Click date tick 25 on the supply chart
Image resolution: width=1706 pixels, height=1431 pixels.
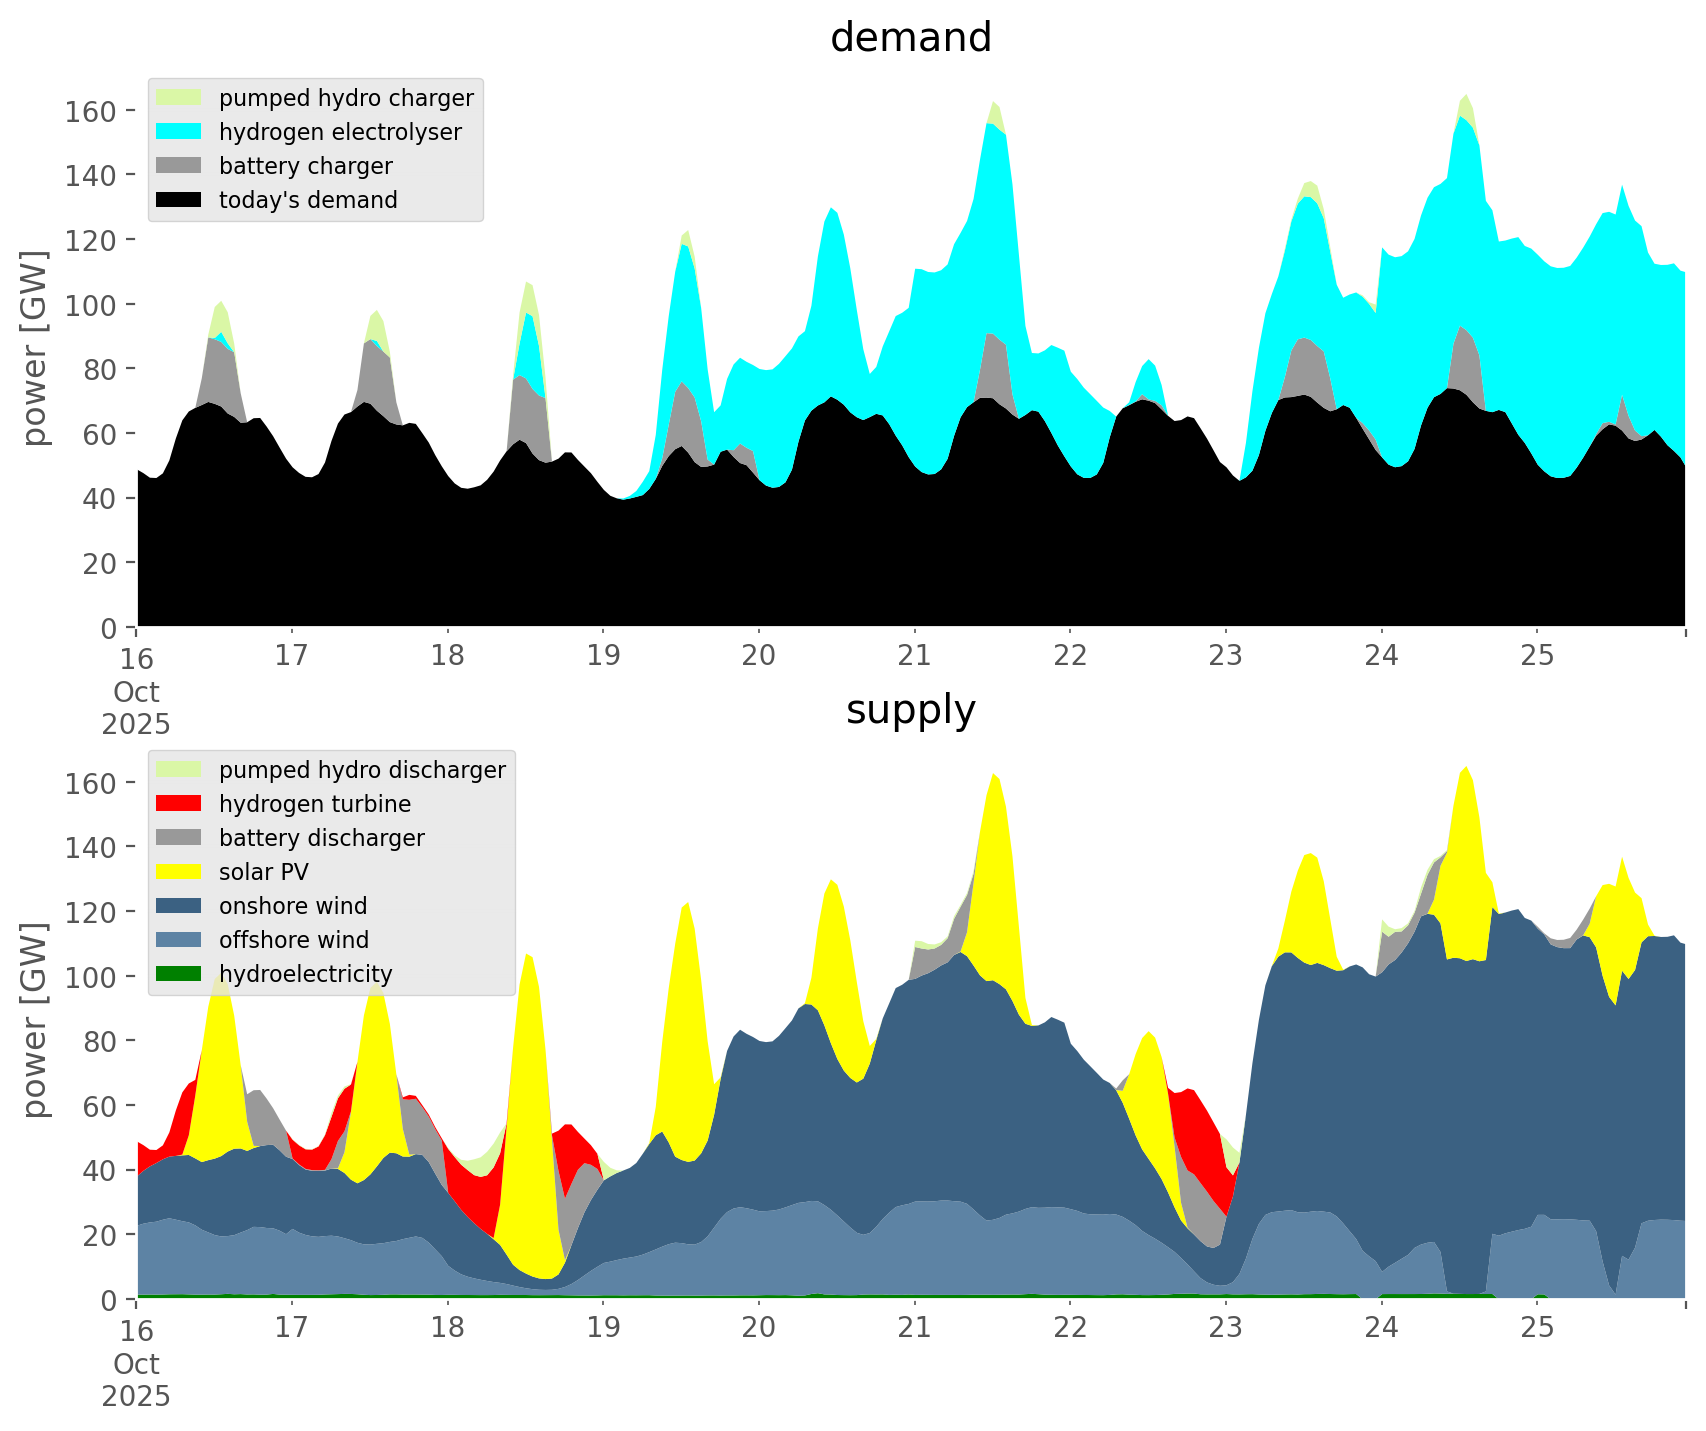pos(1537,1328)
